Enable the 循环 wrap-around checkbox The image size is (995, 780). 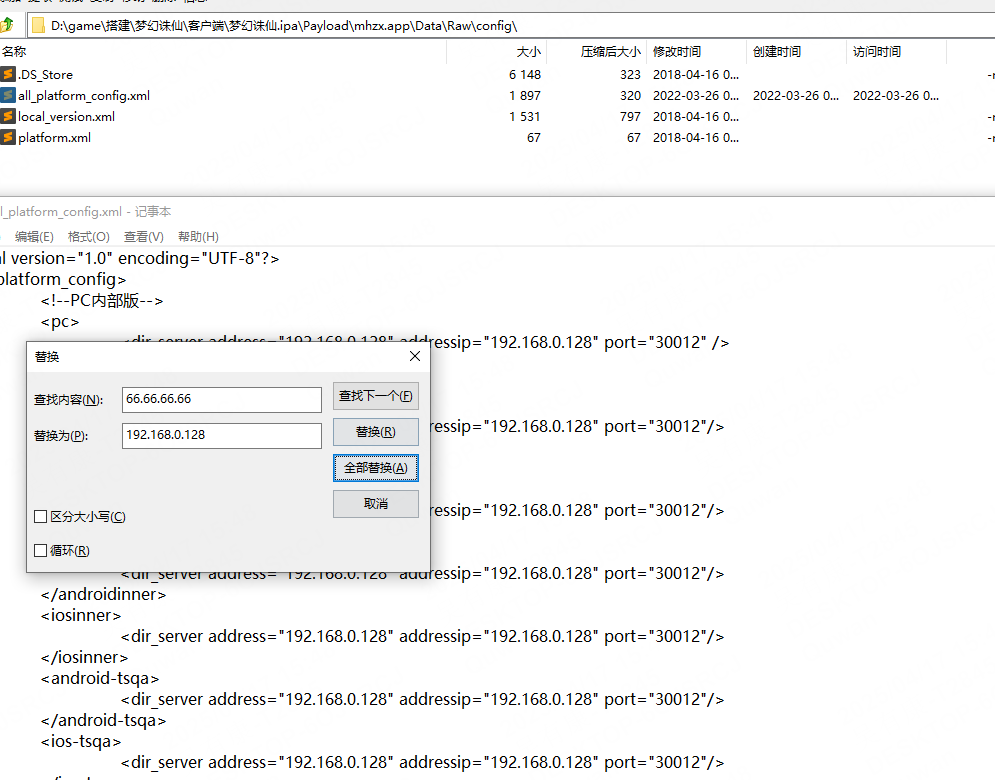click(x=41, y=551)
